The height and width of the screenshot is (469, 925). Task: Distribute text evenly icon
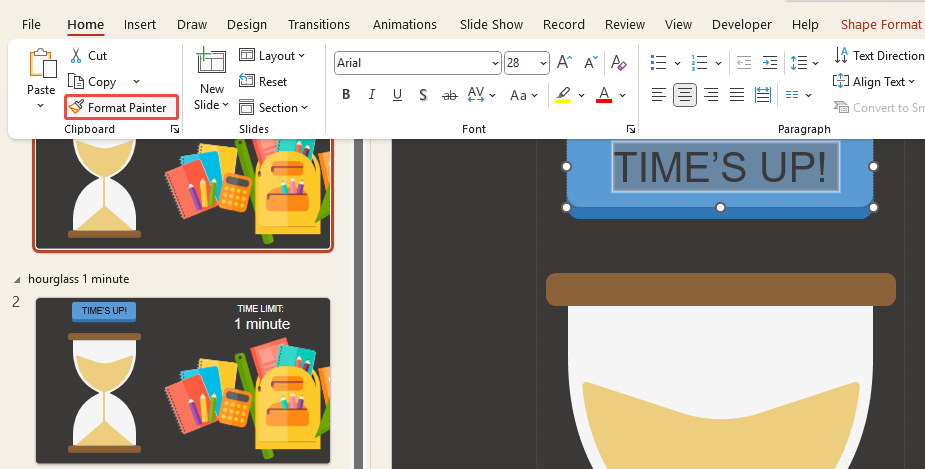coord(763,95)
